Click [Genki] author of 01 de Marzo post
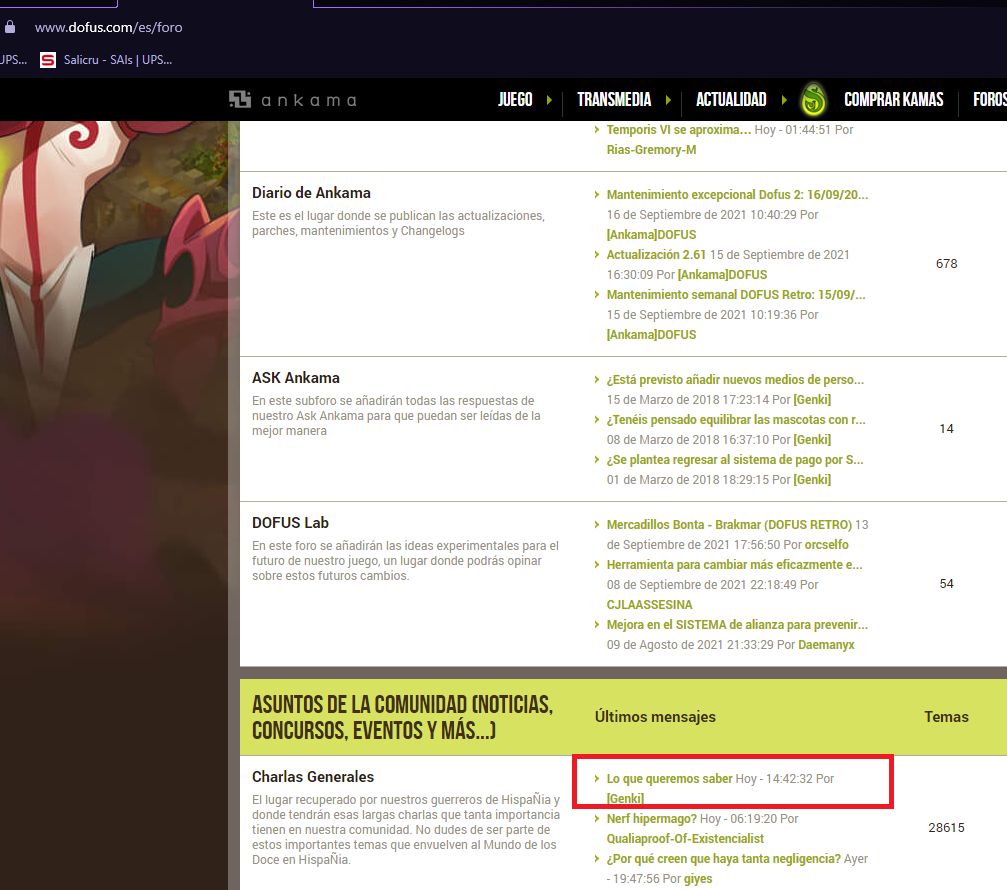The width and height of the screenshot is (1007, 890). (x=812, y=480)
